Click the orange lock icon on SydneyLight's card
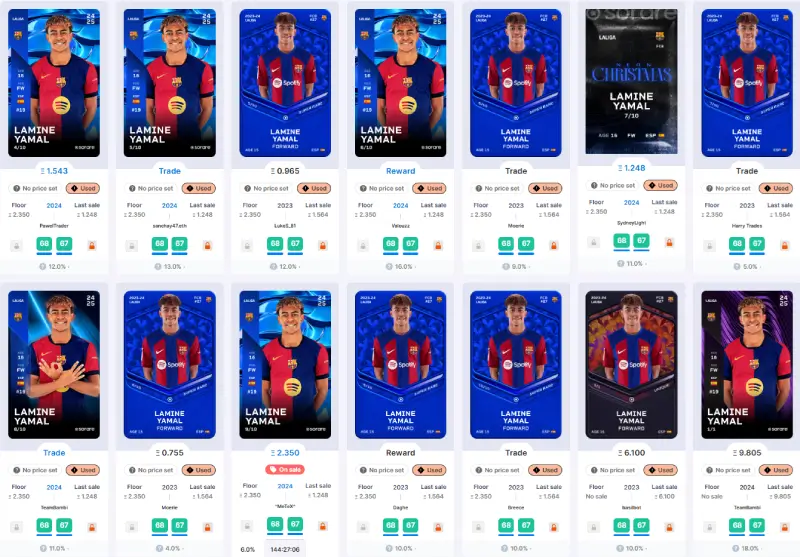Screen dimensions: 800x557 click(669, 243)
